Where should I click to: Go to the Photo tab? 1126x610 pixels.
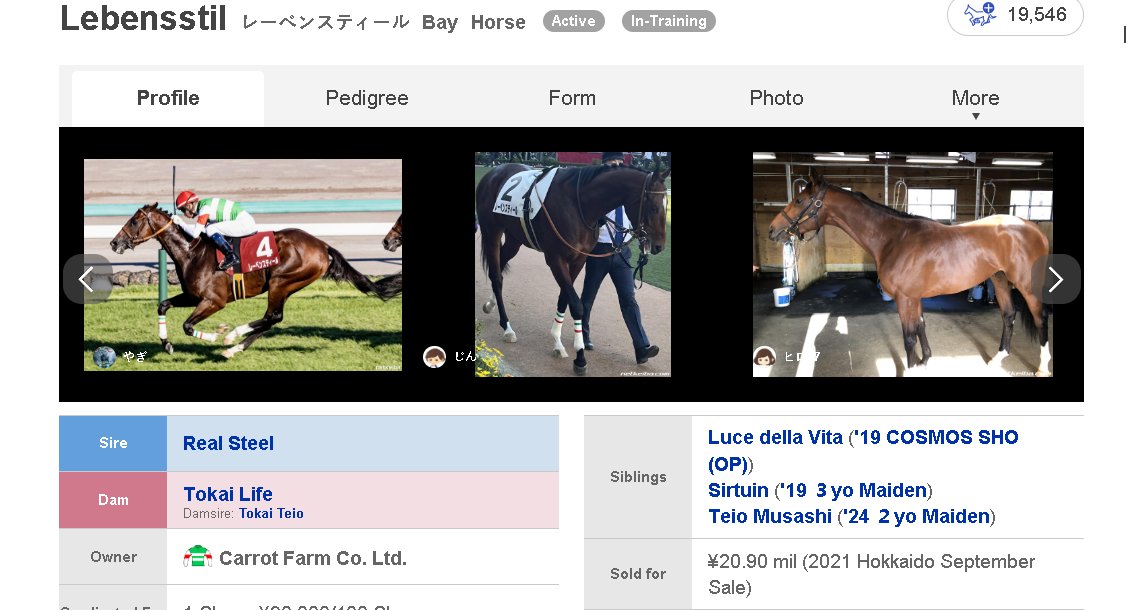click(x=776, y=98)
